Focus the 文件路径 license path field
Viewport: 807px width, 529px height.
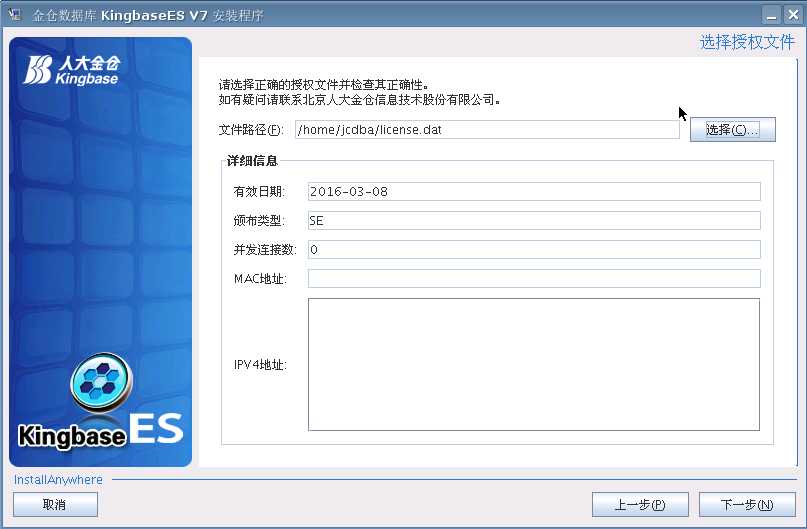point(487,130)
